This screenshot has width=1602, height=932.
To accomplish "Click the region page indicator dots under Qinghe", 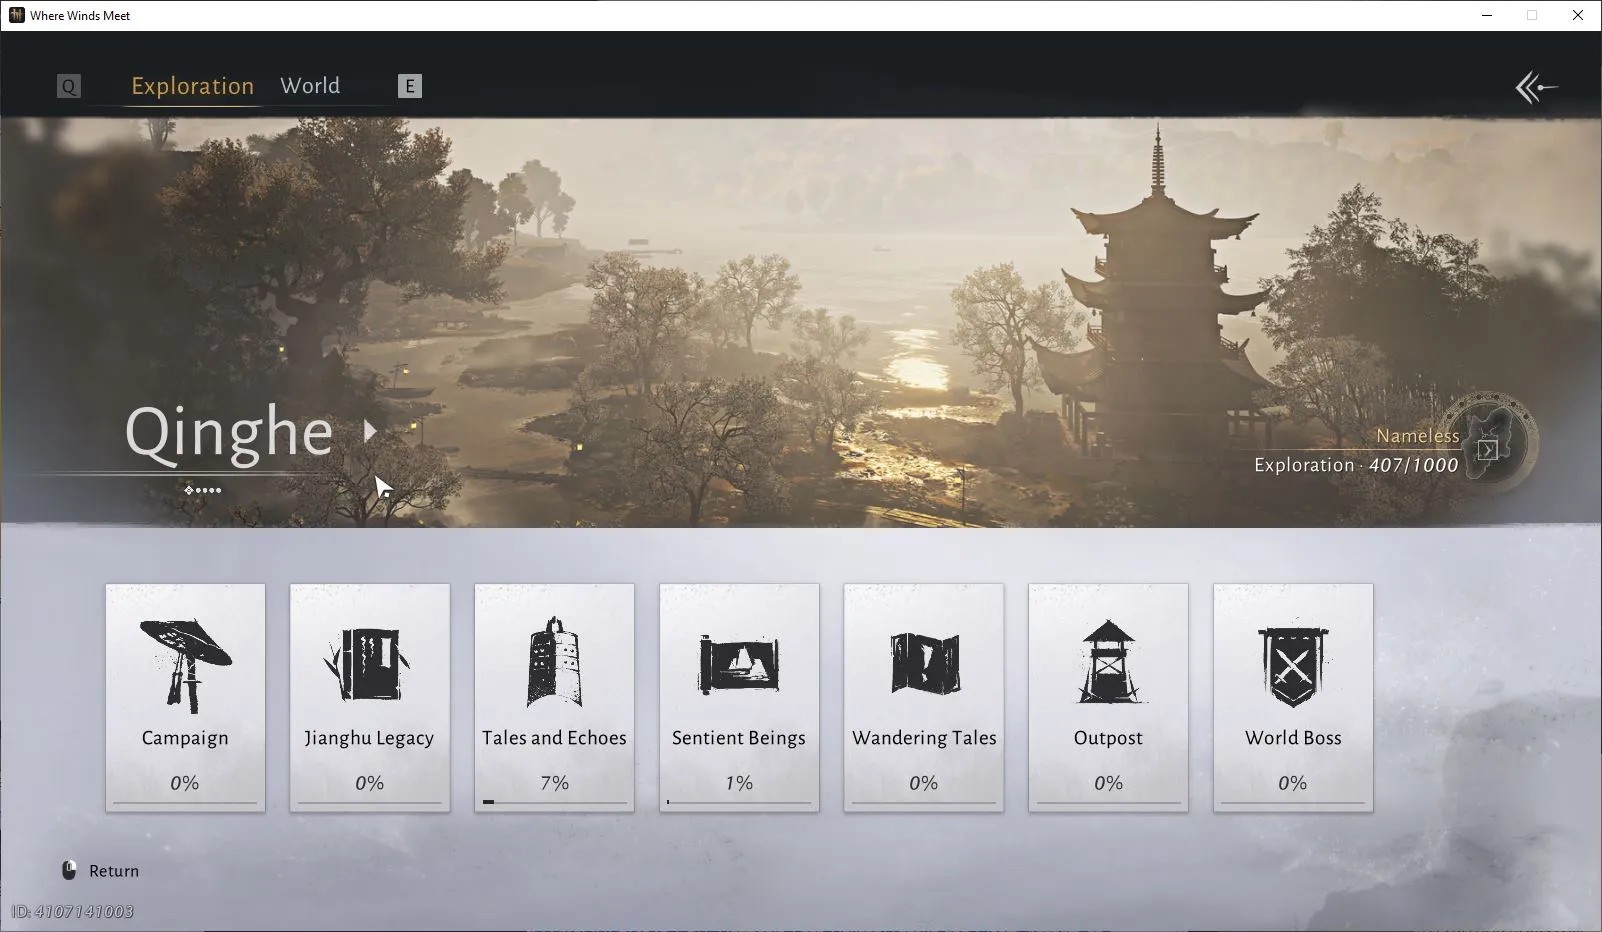I will [x=202, y=490].
